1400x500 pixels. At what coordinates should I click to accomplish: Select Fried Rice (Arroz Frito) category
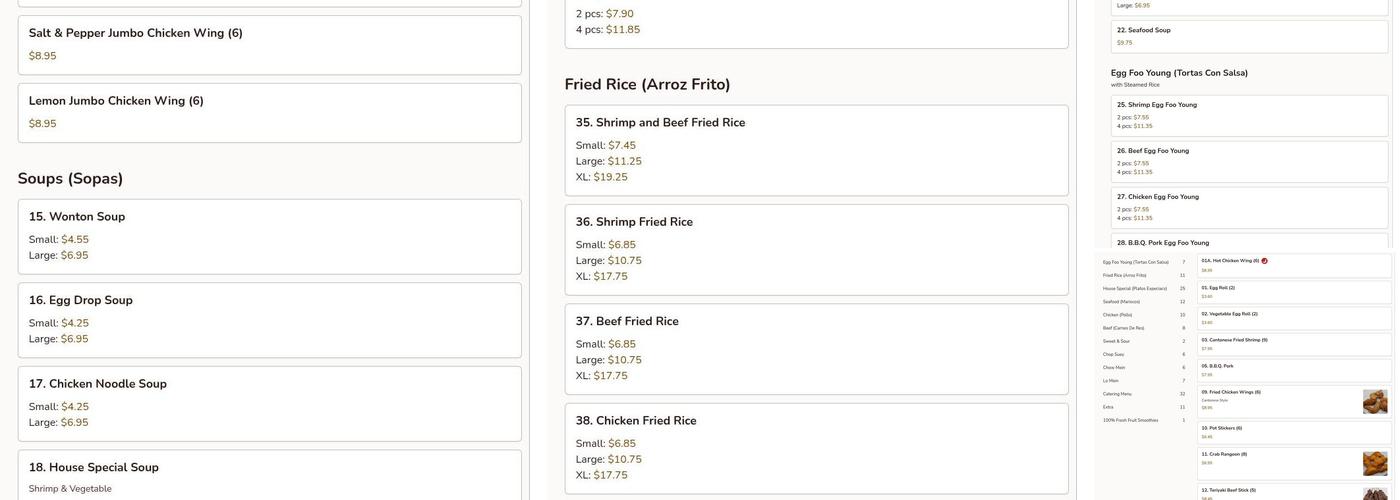tap(1125, 275)
